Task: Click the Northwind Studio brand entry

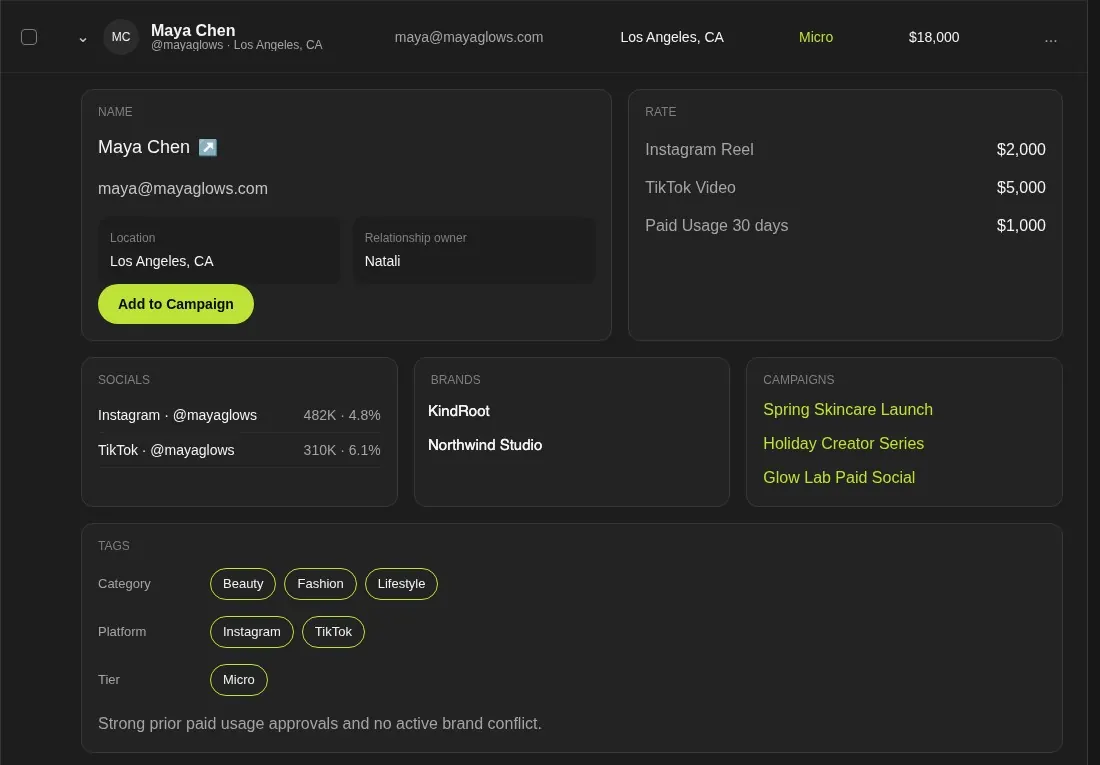Action: tap(485, 445)
